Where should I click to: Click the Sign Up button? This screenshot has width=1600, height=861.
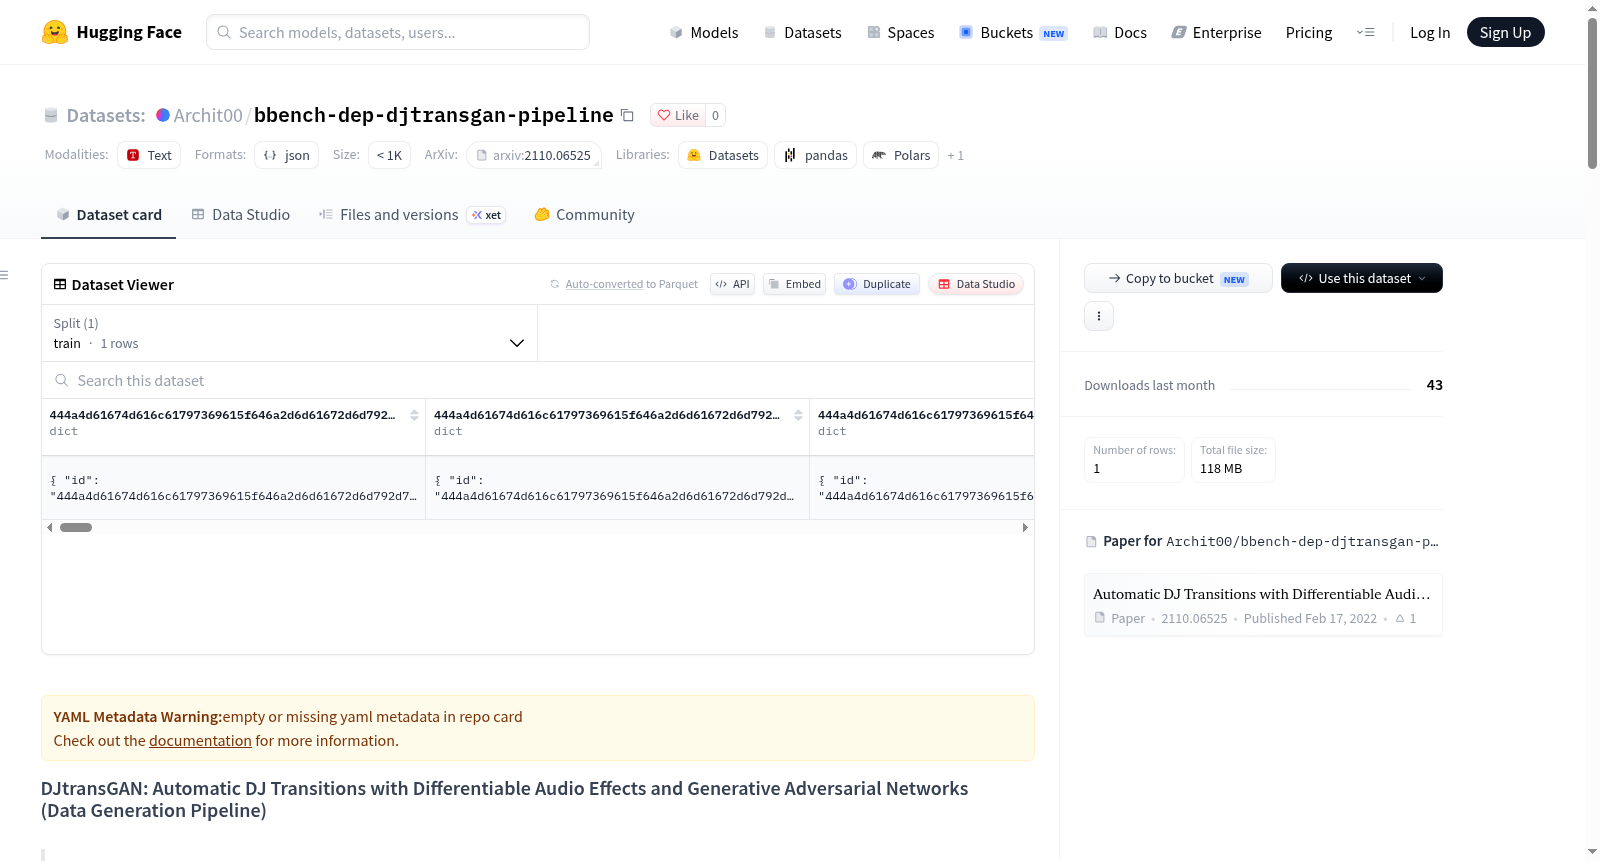(x=1505, y=32)
